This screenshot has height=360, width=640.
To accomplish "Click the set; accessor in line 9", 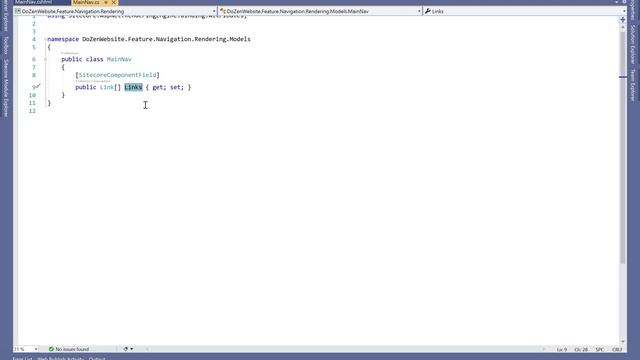I will (177, 87).
